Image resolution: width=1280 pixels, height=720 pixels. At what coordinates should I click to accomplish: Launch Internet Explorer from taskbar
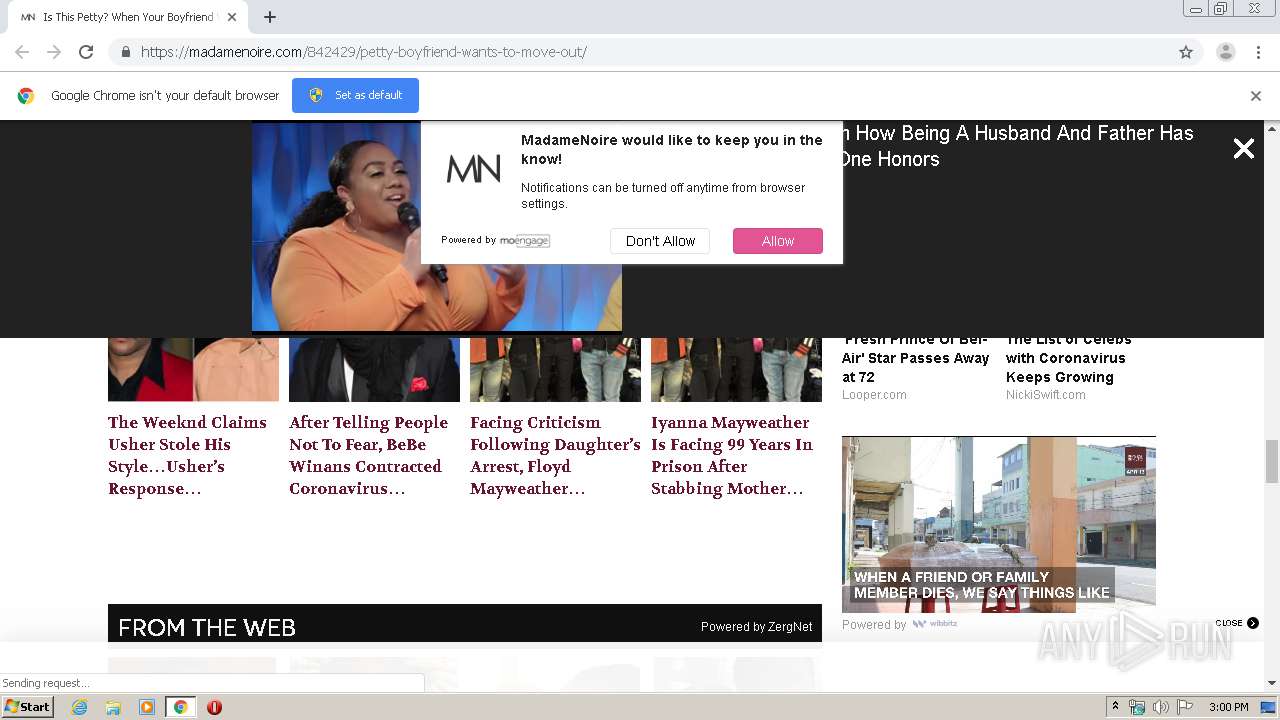pyautogui.click(x=79, y=707)
